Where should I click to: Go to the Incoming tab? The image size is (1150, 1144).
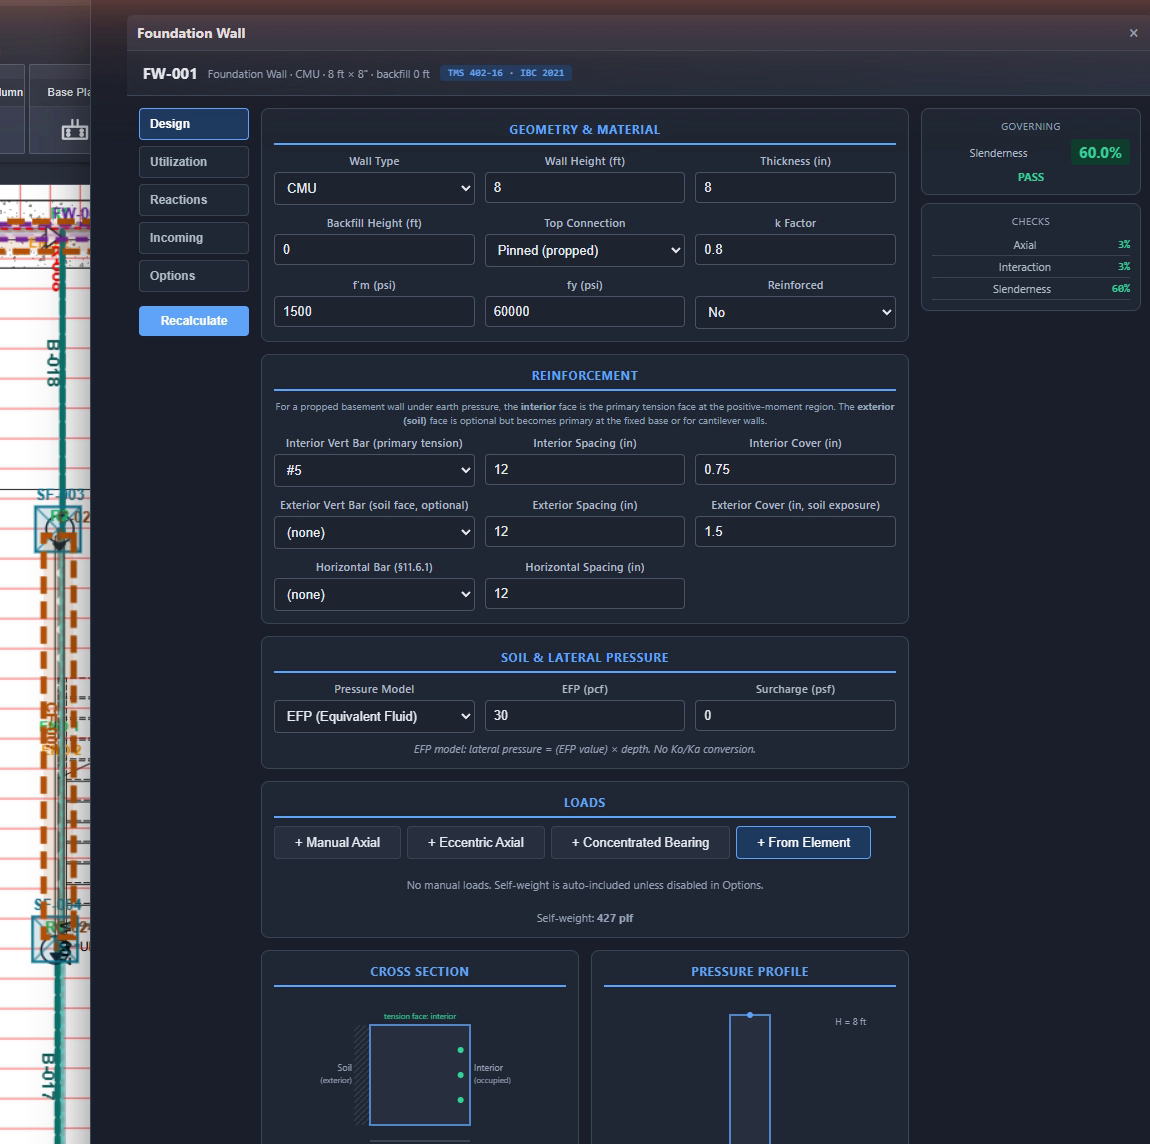194,238
